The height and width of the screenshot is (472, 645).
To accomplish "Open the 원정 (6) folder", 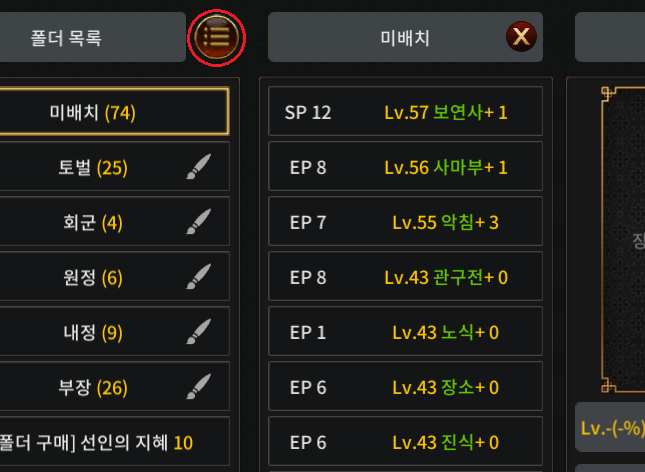I will 114,277.
